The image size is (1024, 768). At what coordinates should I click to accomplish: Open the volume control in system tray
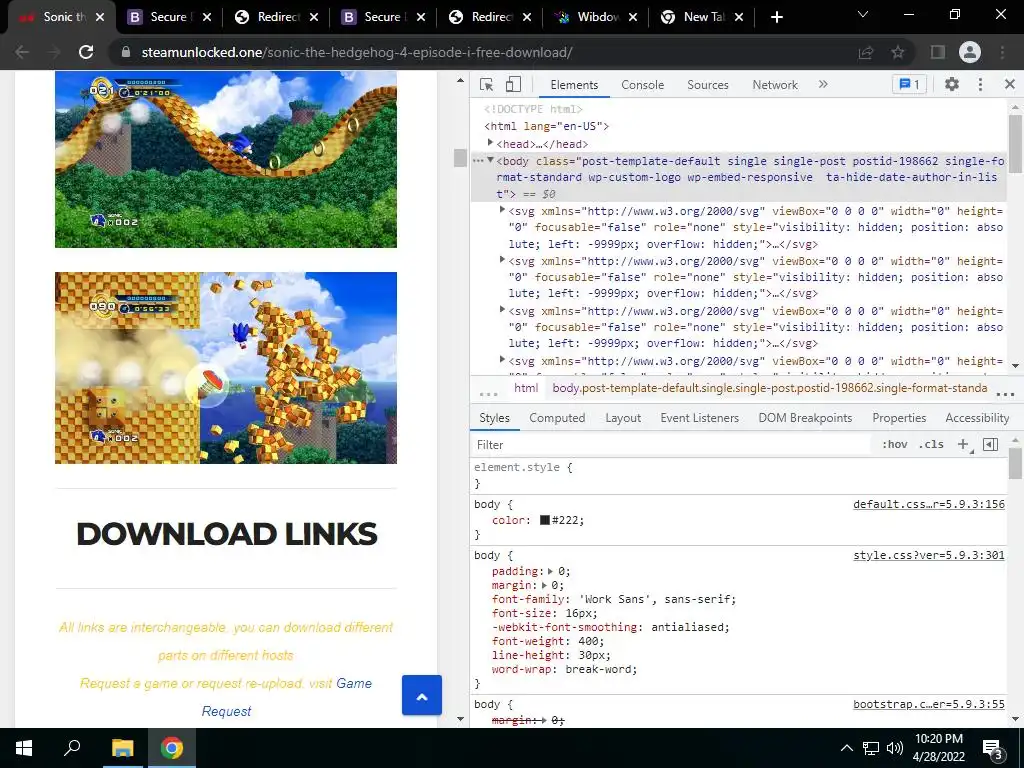895,748
